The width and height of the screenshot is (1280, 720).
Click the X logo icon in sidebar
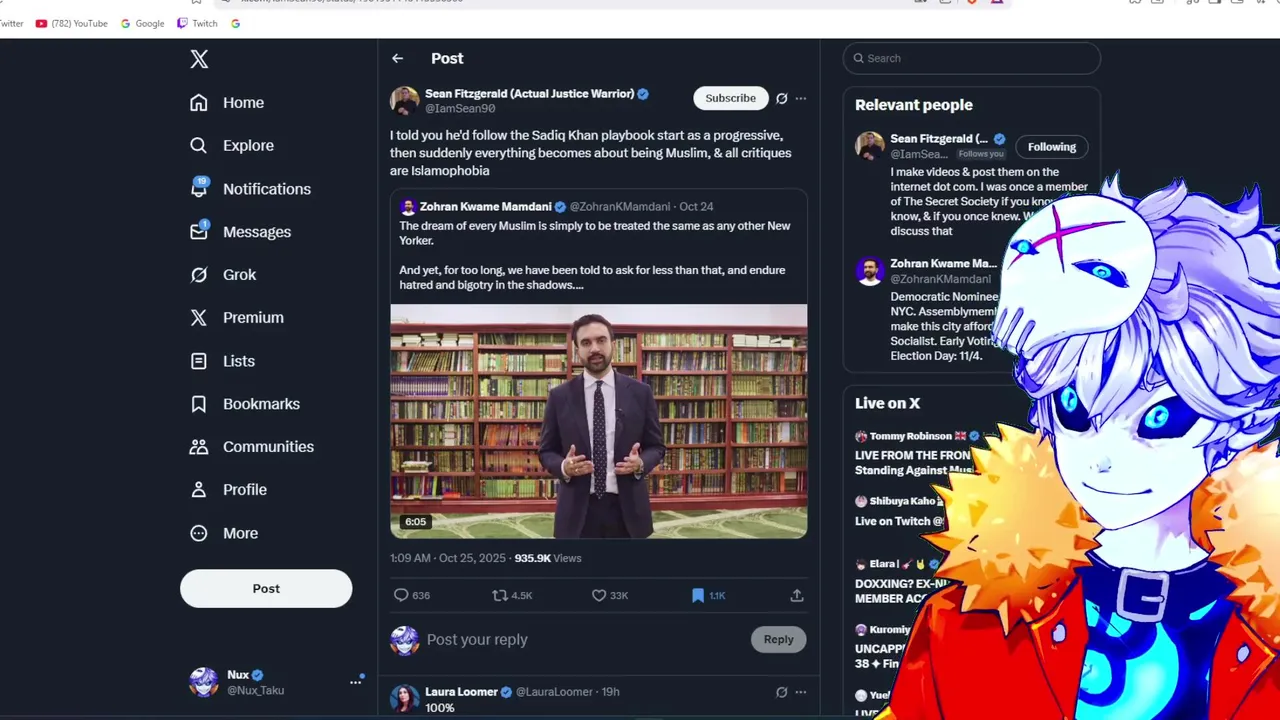[199, 59]
